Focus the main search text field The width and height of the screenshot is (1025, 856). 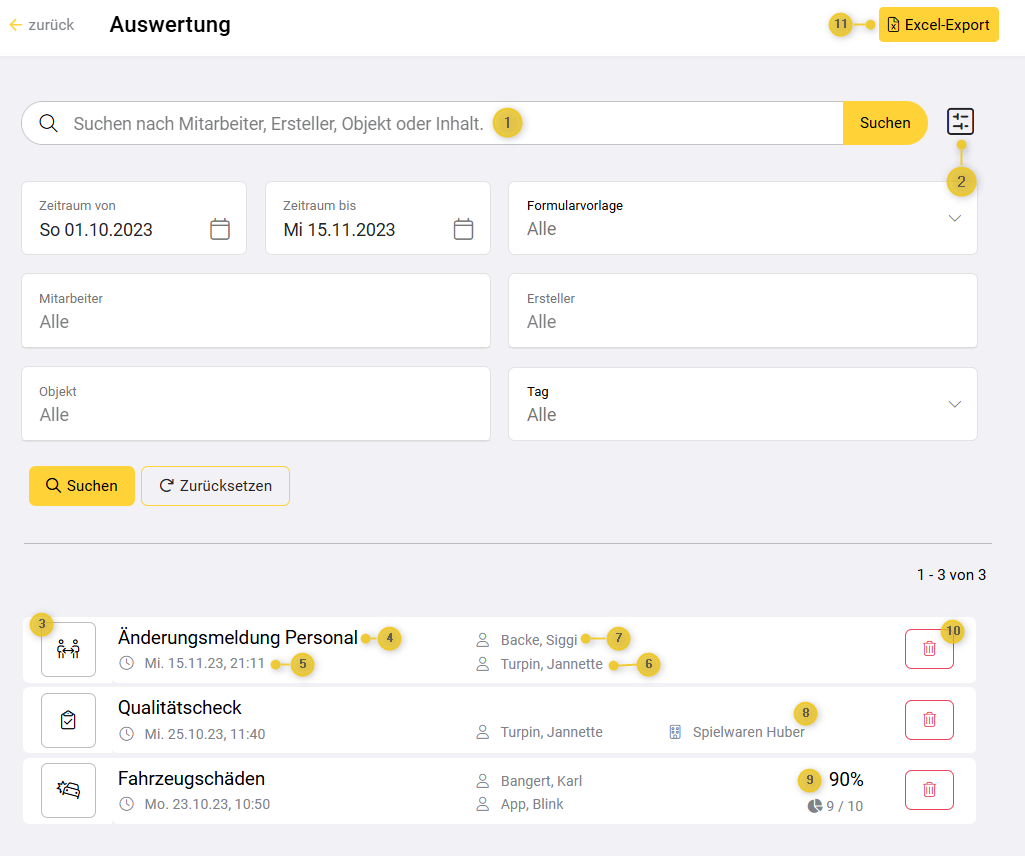[280, 123]
